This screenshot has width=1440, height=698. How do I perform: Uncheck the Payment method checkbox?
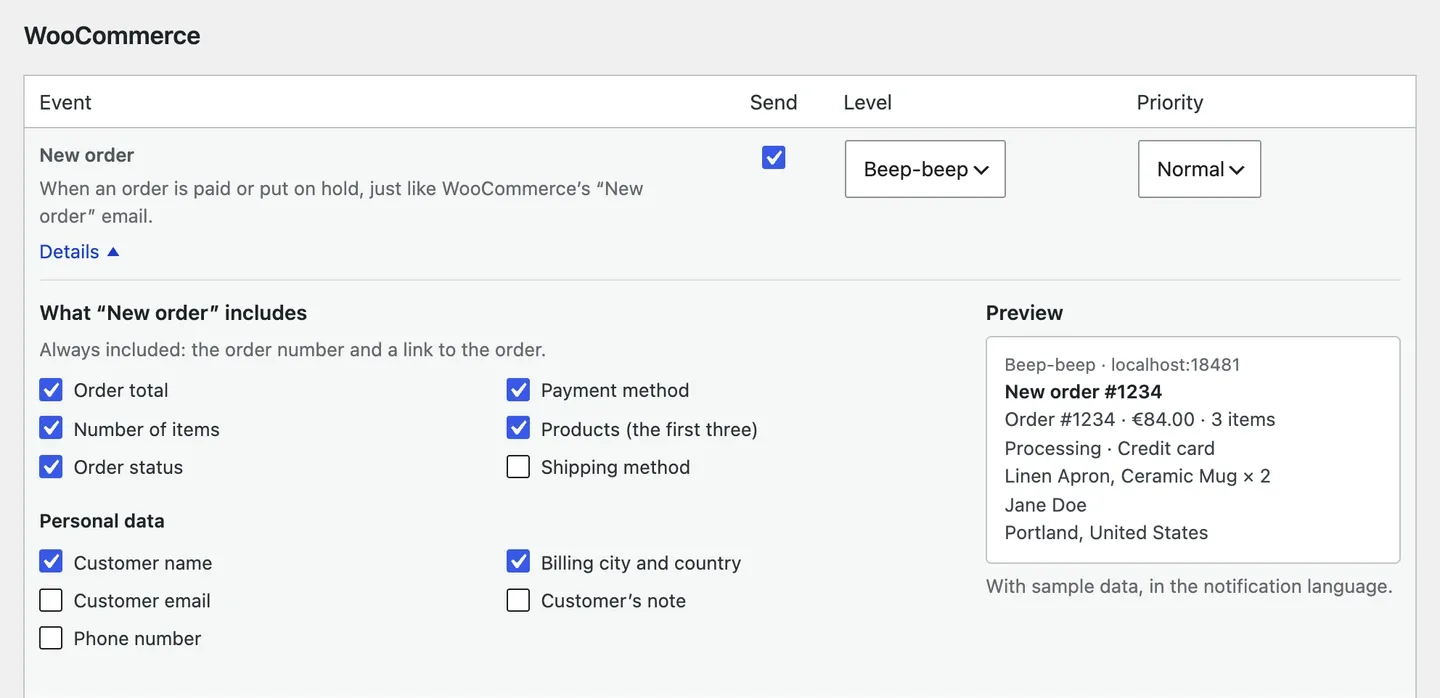click(518, 389)
